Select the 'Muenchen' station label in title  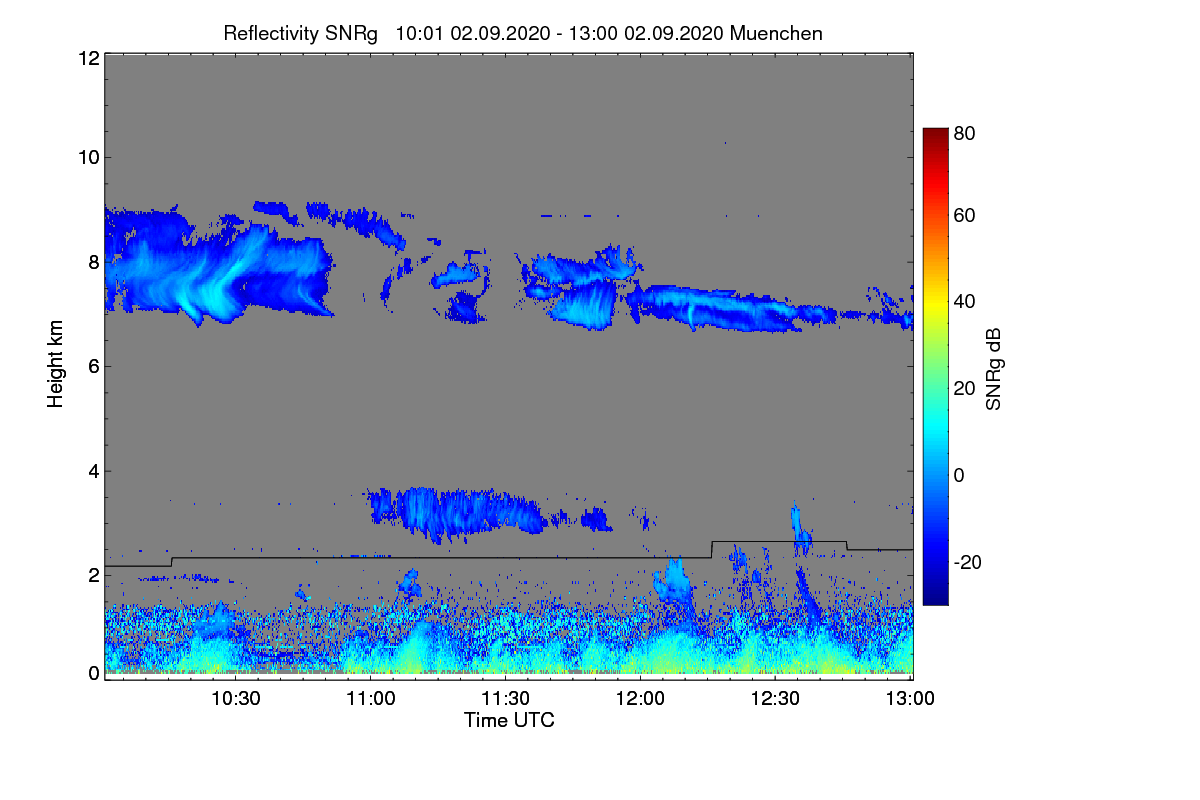(776, 33)
